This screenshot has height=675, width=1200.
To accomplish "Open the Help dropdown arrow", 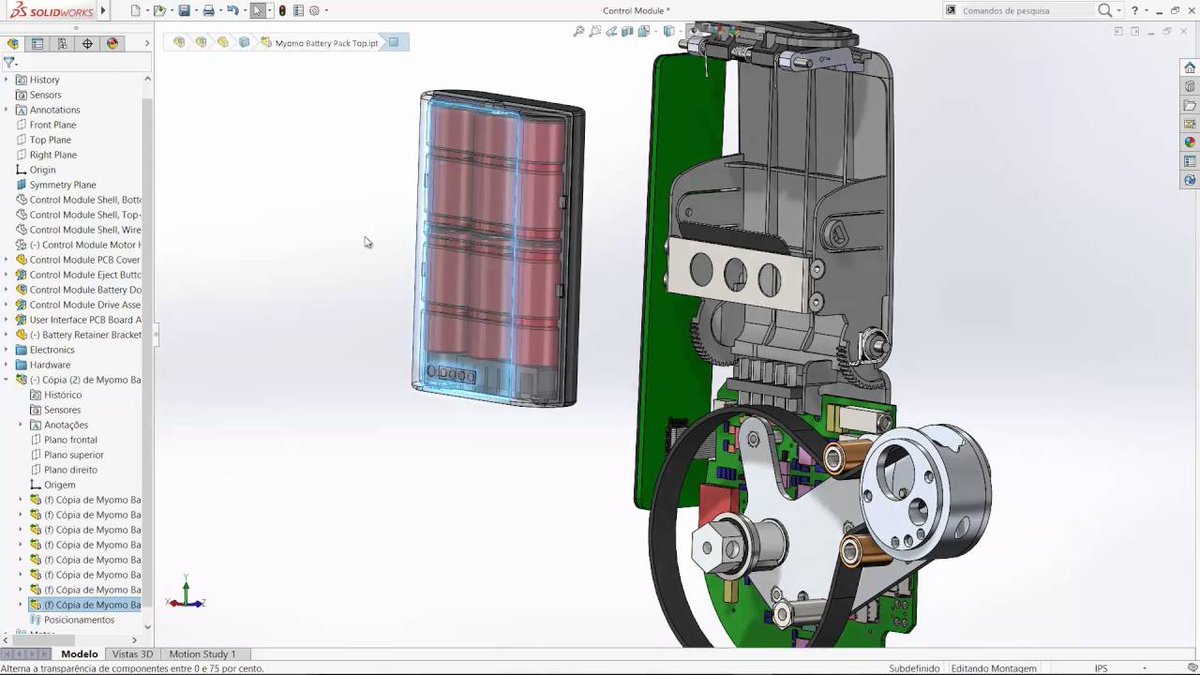I will pyautogui.click(x=1146, y=10).
